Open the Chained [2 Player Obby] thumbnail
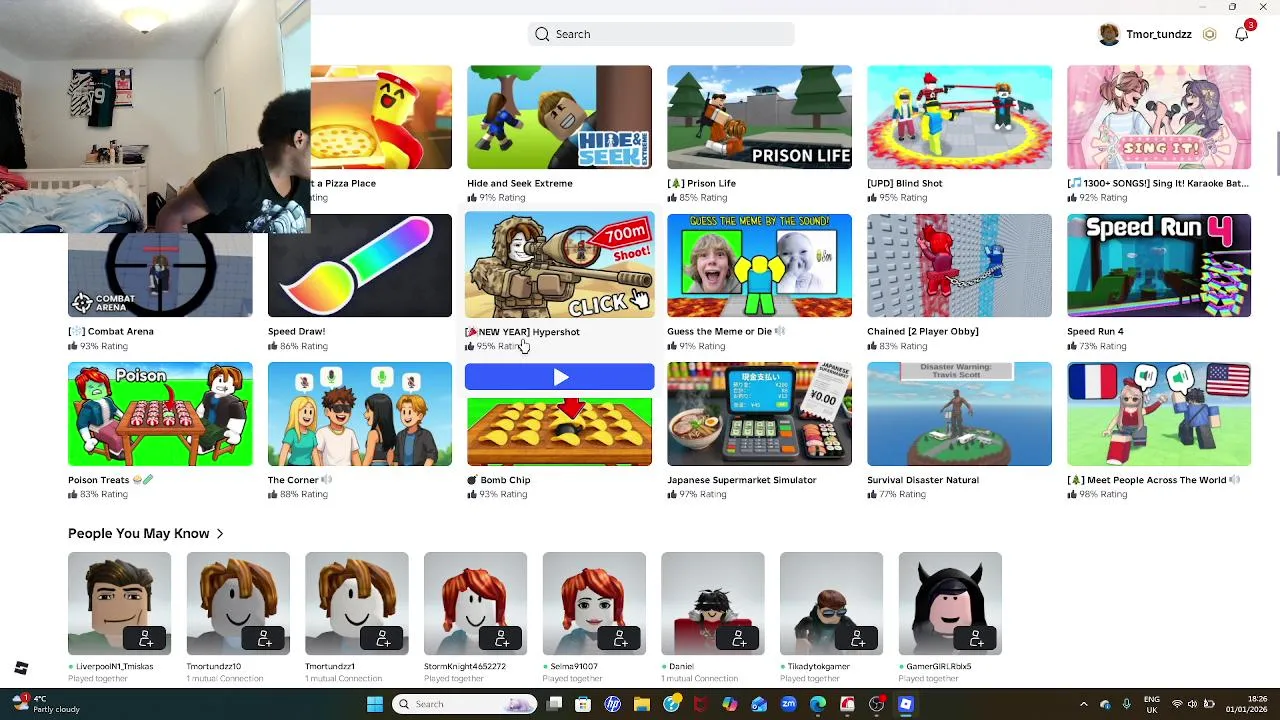 tap(959, 265)
